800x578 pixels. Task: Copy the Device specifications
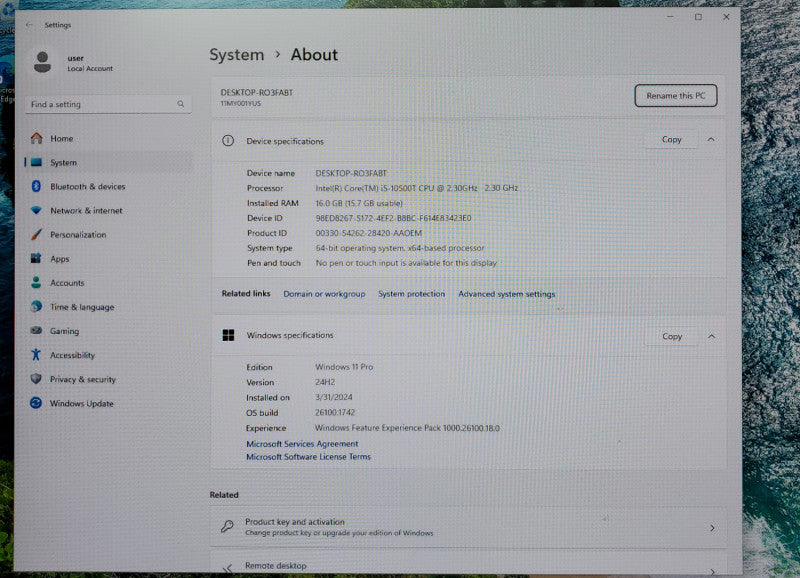(x=671, y=139)
